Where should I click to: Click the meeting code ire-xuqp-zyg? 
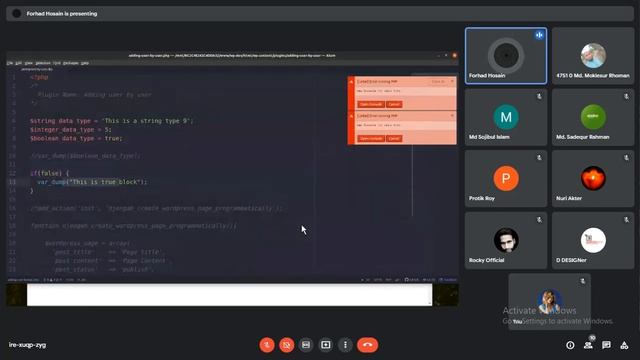[x=27, y=345]
